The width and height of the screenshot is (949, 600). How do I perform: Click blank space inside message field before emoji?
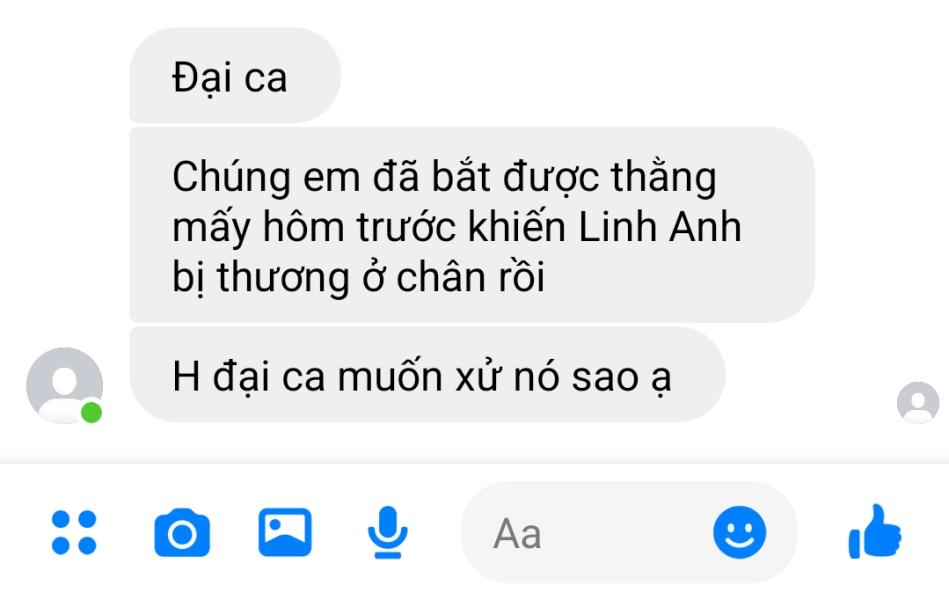[623, 533]
